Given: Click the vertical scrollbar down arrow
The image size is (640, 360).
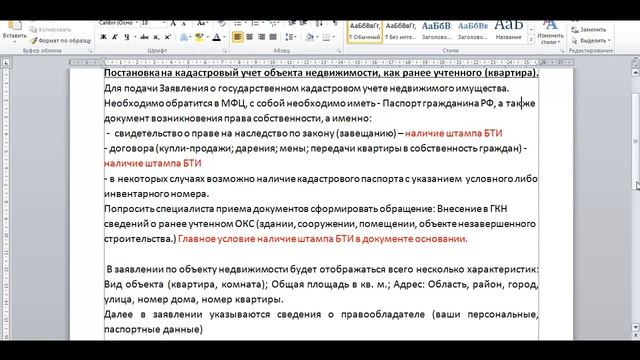Looking at the screenshot, I should [636, 327].
